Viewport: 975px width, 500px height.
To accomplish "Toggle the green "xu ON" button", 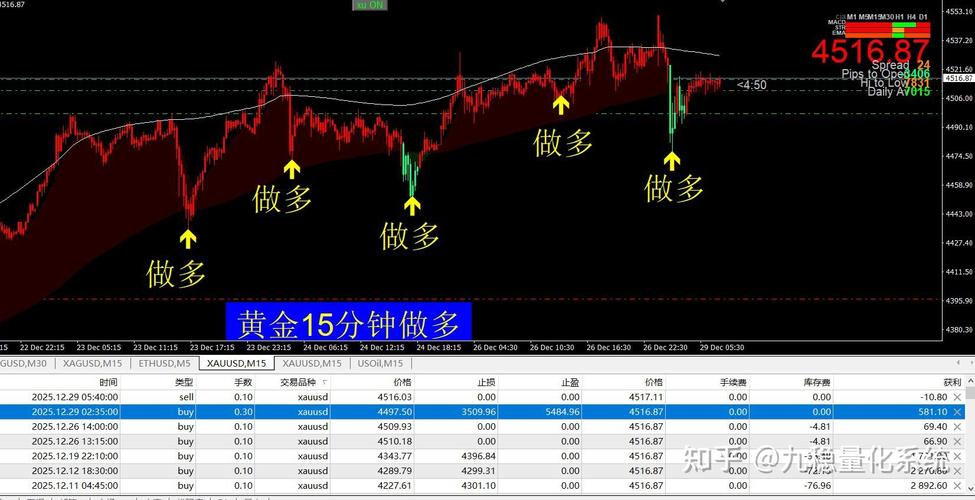I will tap(369, 5).
